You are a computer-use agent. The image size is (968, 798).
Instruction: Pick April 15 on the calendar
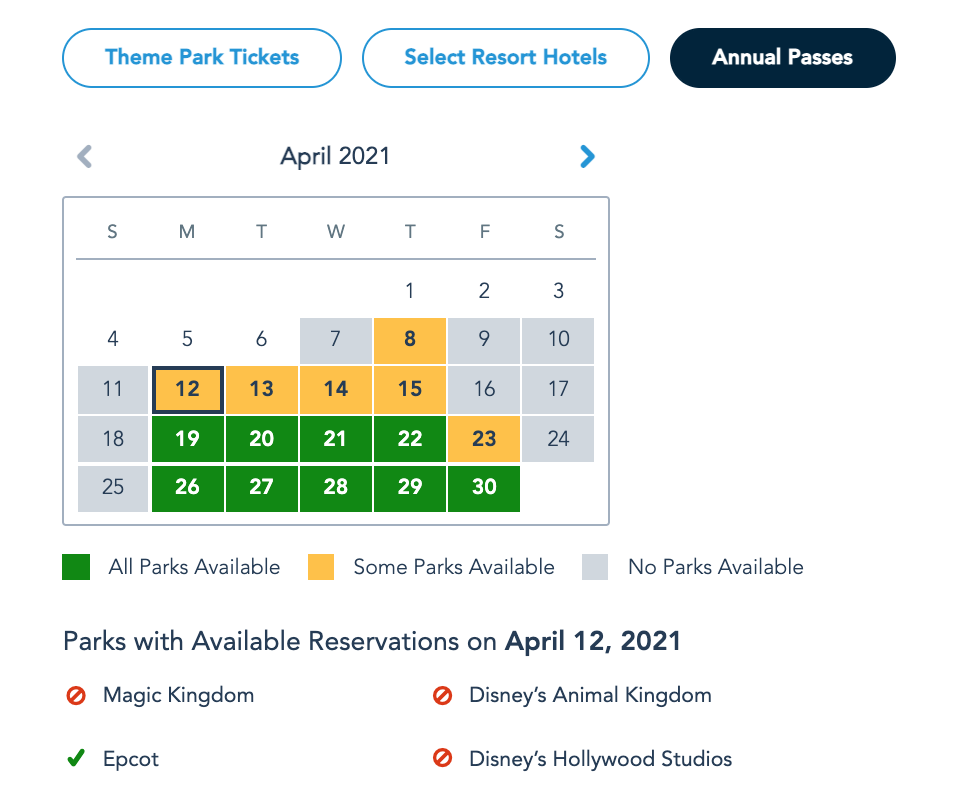click(x=410, y=389)
